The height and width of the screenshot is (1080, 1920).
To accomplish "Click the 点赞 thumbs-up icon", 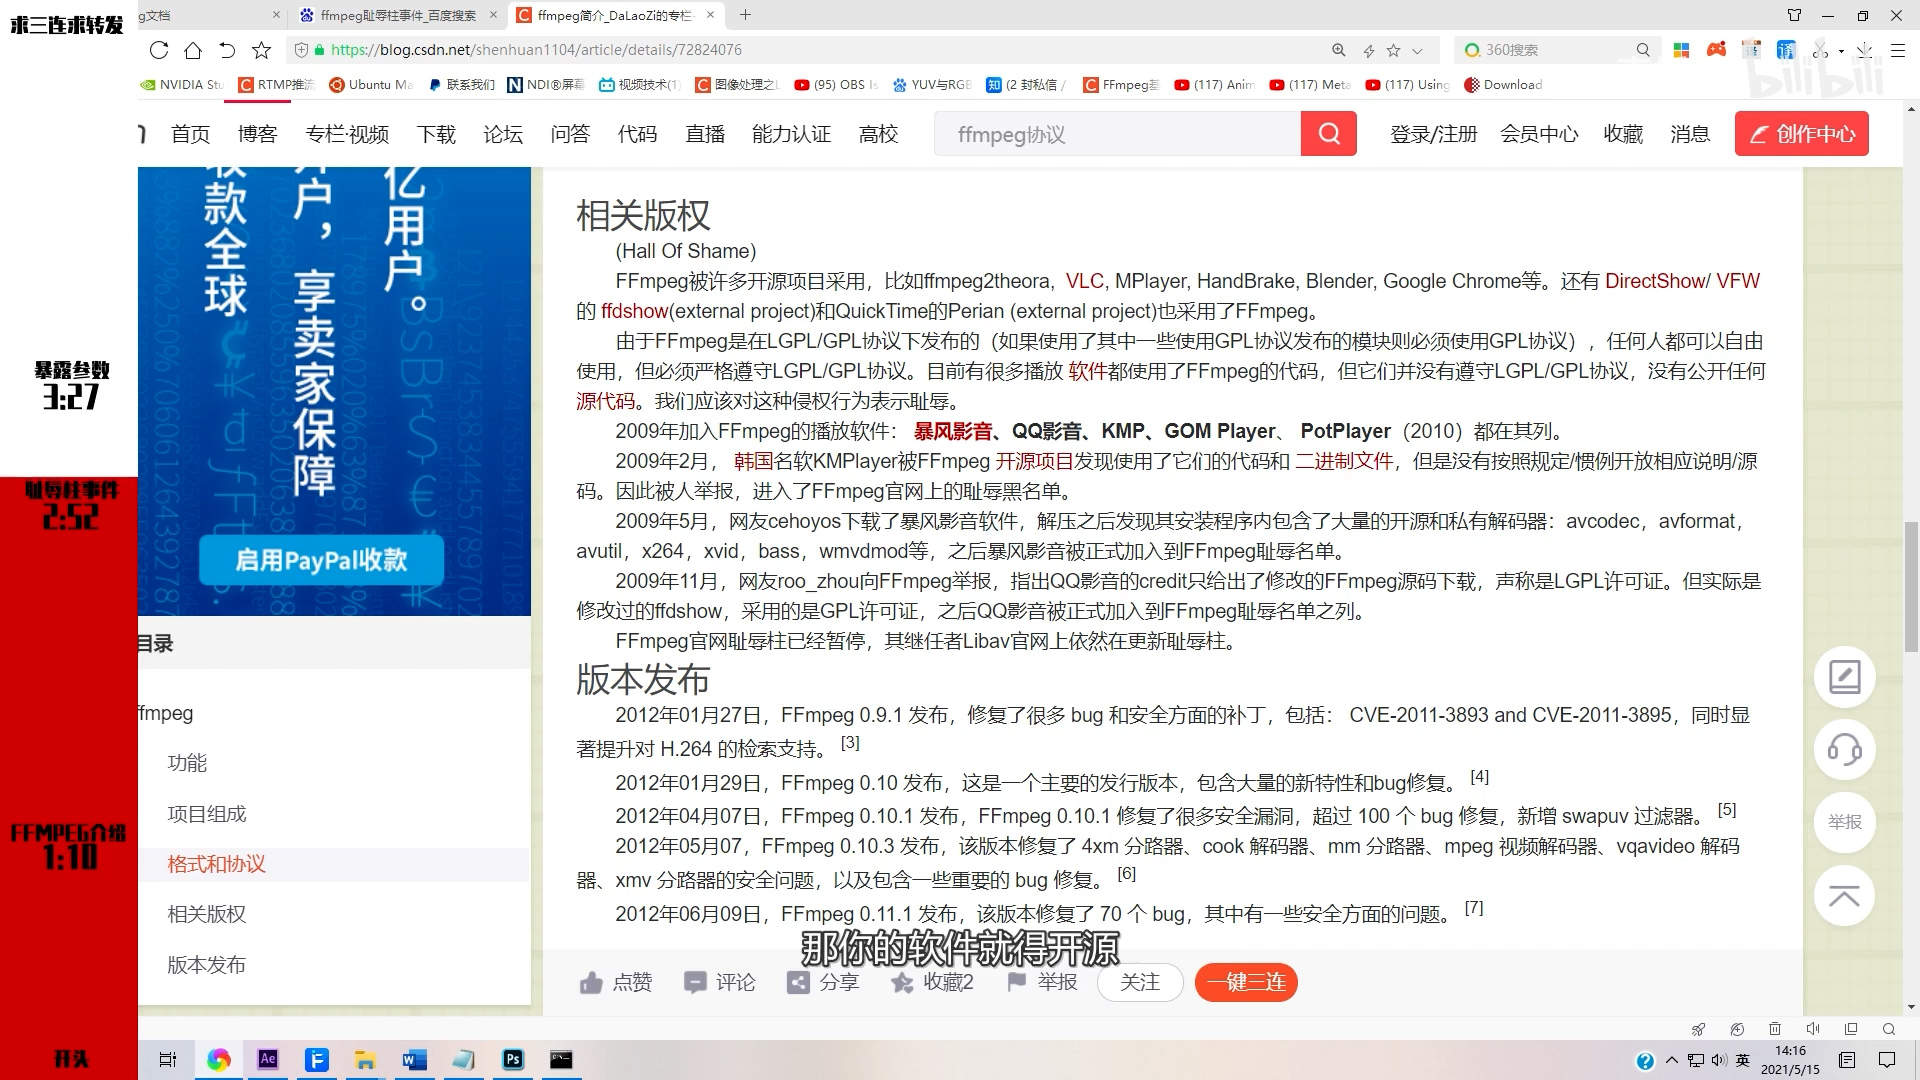I will (591, 983).
